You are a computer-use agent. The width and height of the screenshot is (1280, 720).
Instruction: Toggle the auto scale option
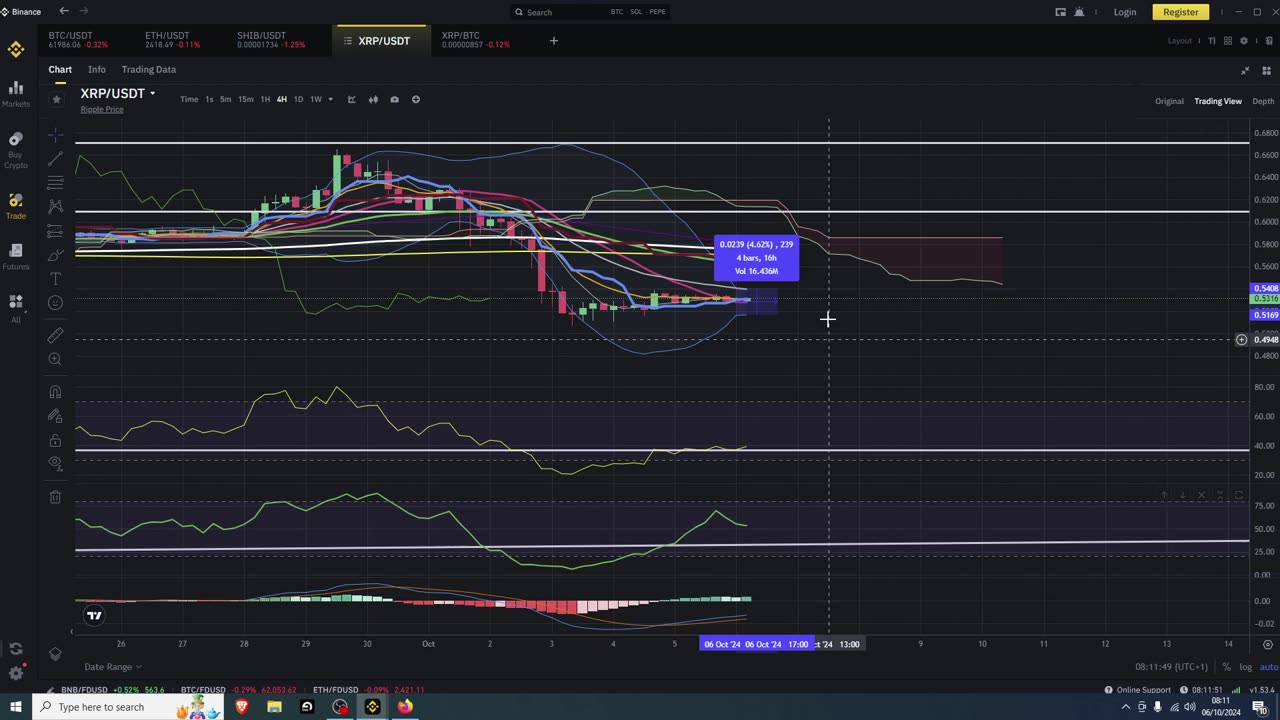click(x=1268, y=667)
